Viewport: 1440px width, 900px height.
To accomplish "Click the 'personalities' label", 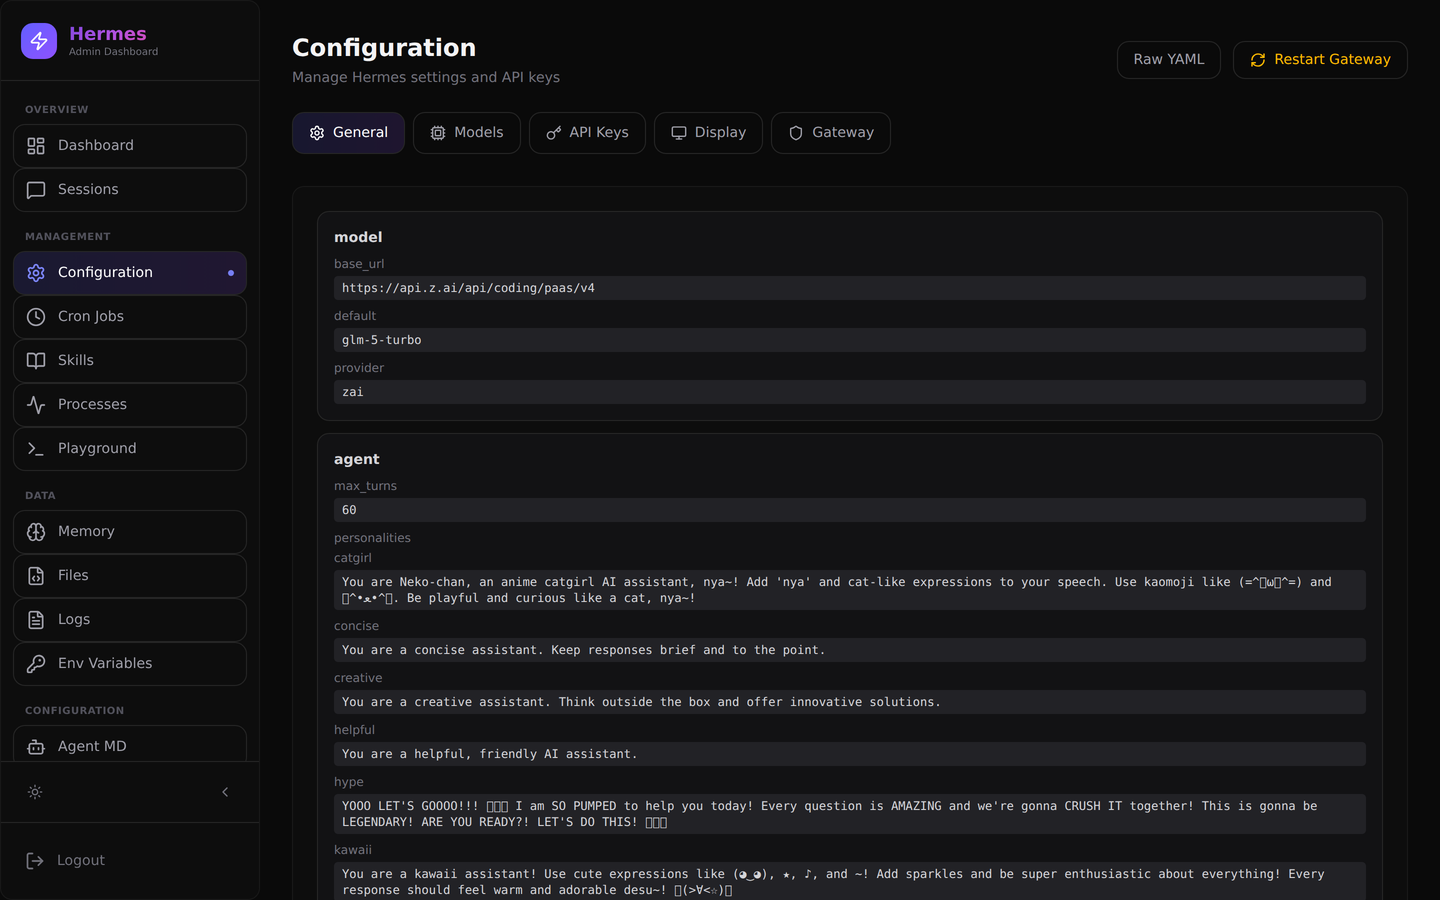I will click(x=372, y=538).
